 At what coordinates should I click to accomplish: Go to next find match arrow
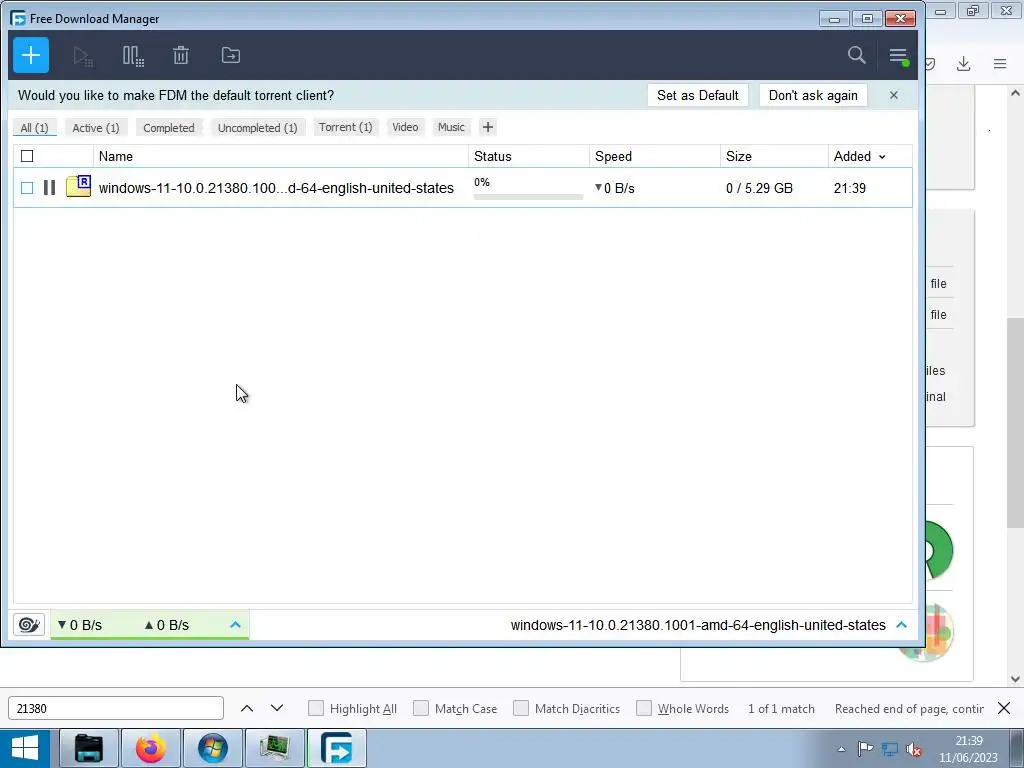point(277,709)
